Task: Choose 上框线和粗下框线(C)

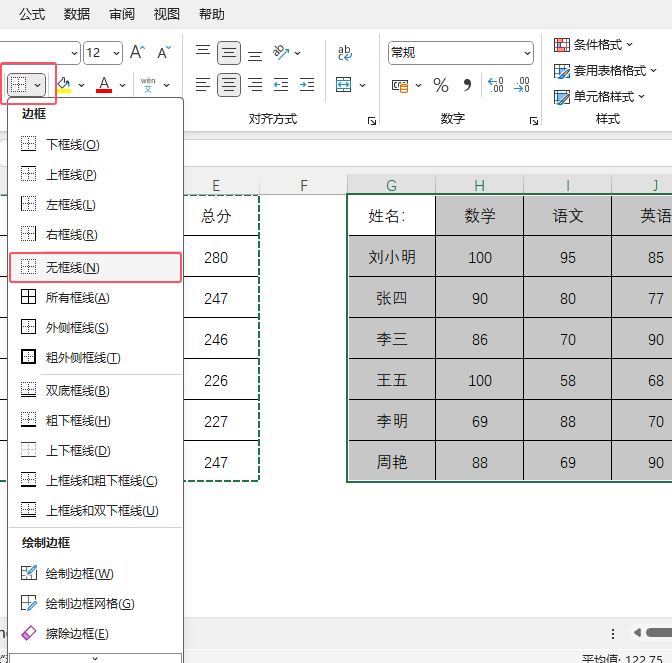Action: pos(95,480)
